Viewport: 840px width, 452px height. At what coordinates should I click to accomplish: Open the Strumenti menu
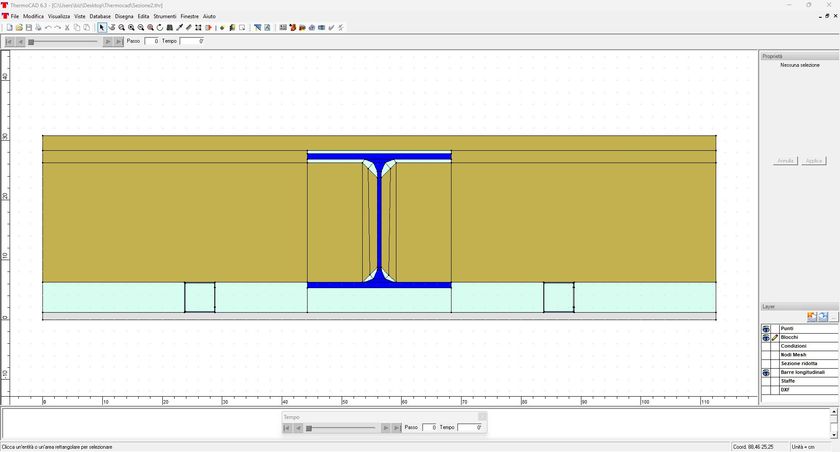click(165, 17)
